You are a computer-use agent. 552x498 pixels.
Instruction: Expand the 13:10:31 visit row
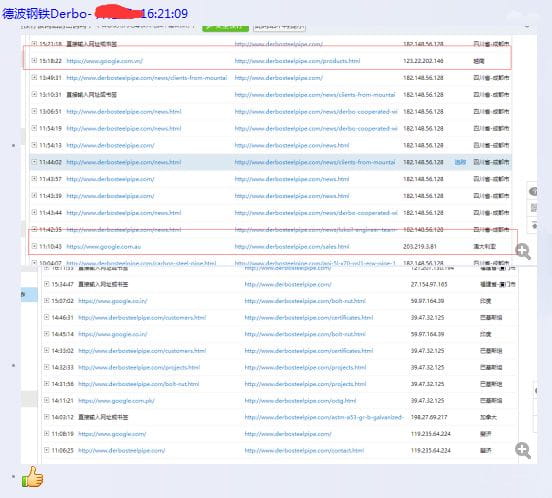34,94
